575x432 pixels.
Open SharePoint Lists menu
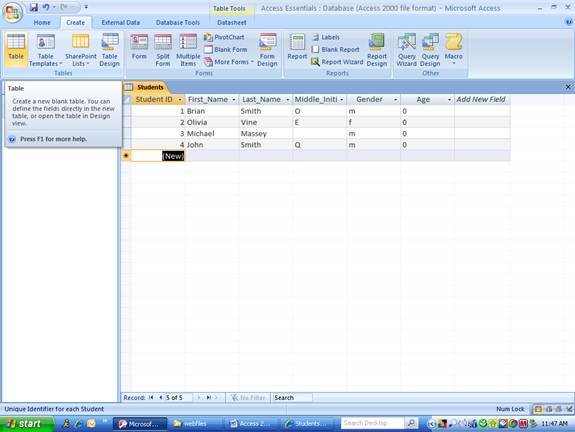[80, 50]
